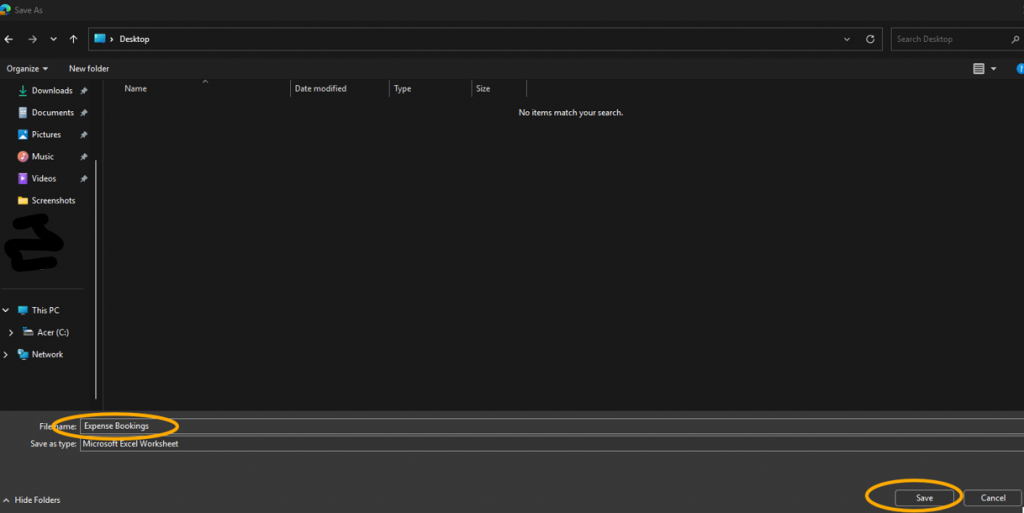The height and width of the screenshot is (513, 1024).
Task: Create a New folder
Action: pyautogui.click(x=89, y=69)
